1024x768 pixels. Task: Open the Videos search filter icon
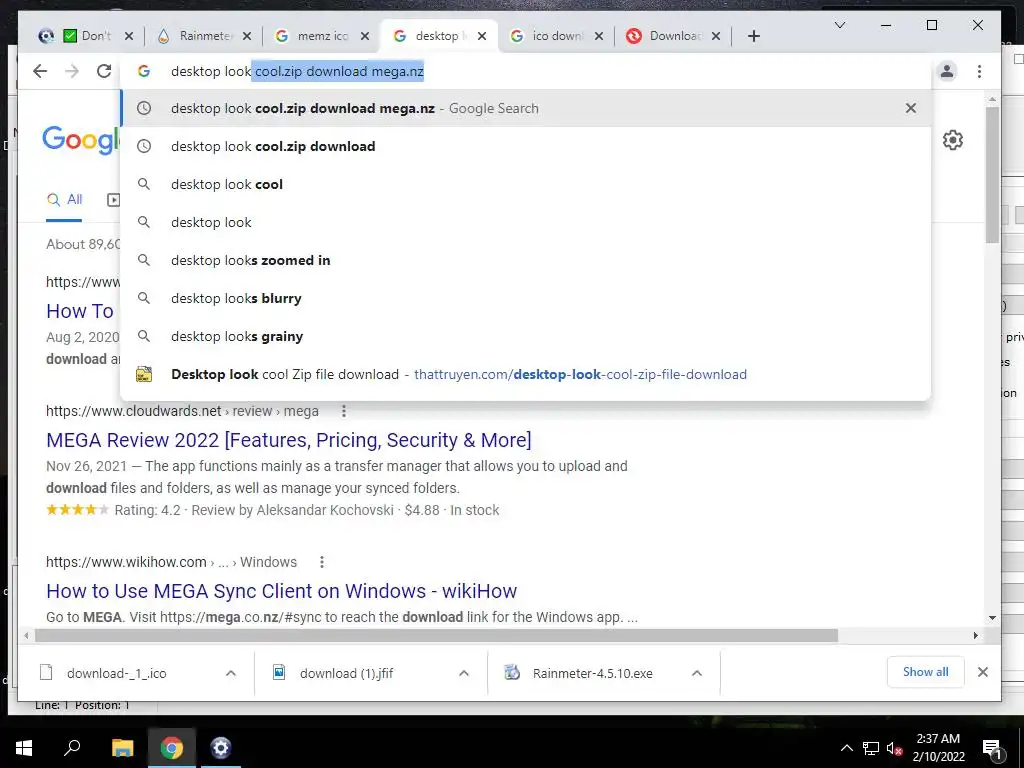[x=113, y=200]
